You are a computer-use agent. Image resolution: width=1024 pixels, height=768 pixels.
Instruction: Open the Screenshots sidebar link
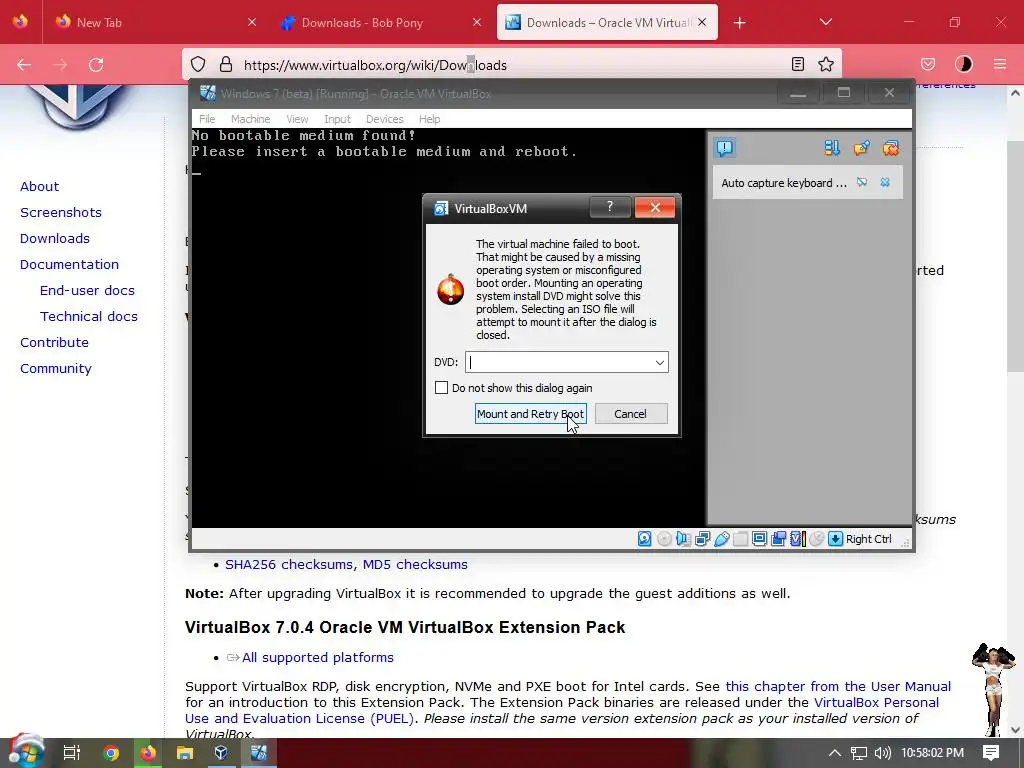coord(61,212)
